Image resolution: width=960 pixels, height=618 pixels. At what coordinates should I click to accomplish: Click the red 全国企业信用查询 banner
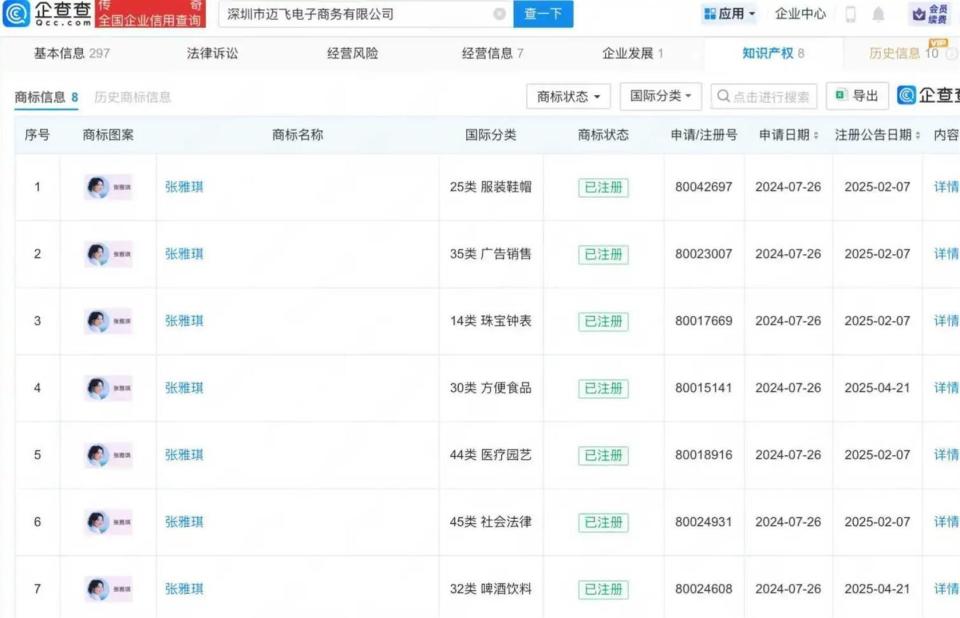150,13
